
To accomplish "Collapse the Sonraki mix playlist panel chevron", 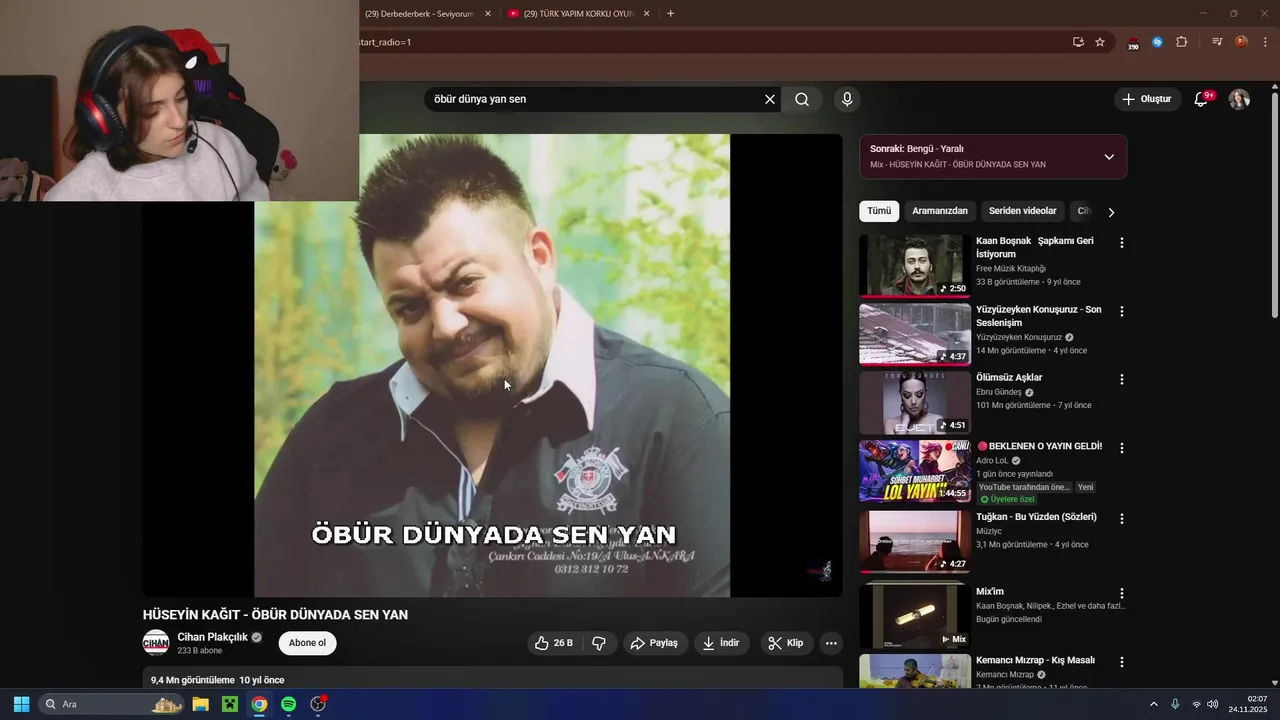I will 1109,157.
